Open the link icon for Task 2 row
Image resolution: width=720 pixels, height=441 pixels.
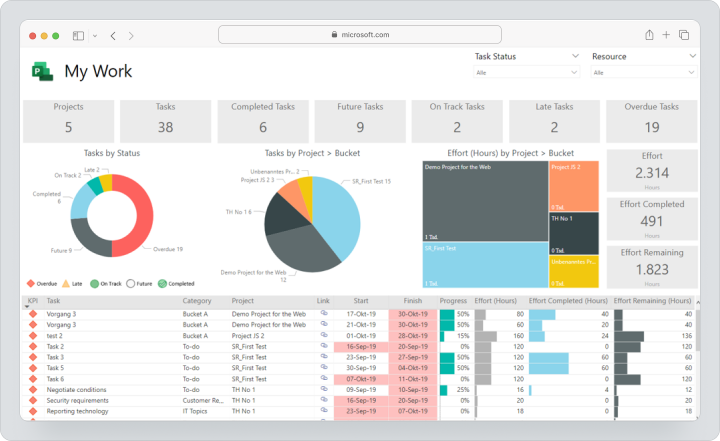click(x=324, y=346)
